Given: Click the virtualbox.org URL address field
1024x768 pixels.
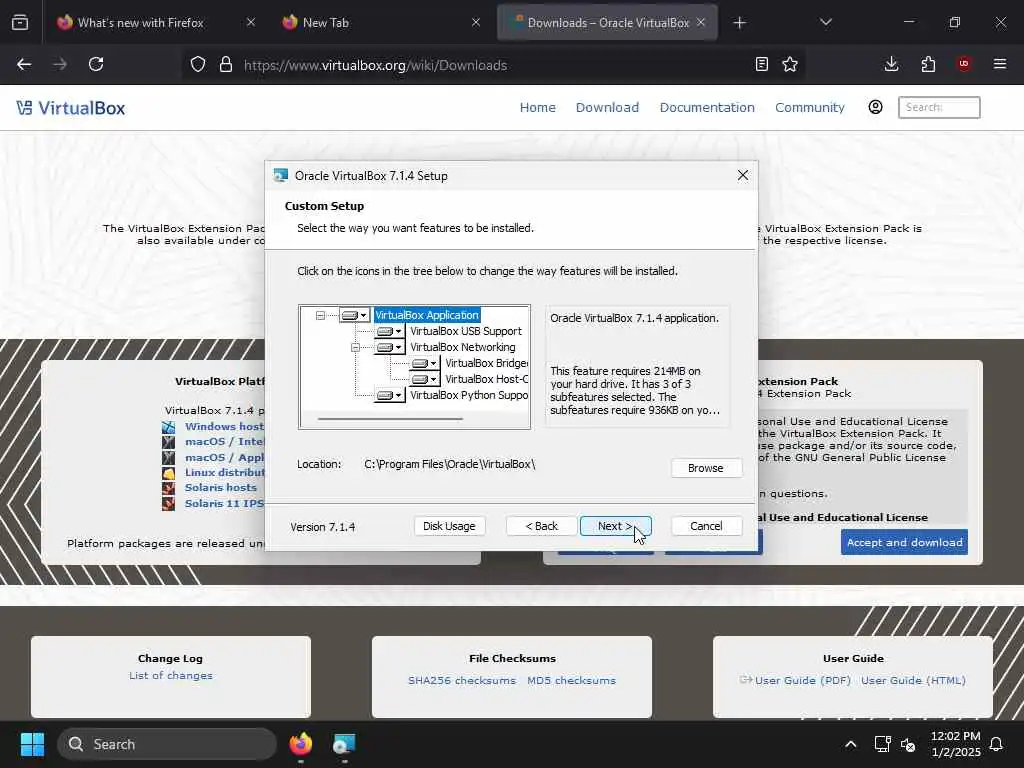Looking at the screenshot, I should (376, 65).
